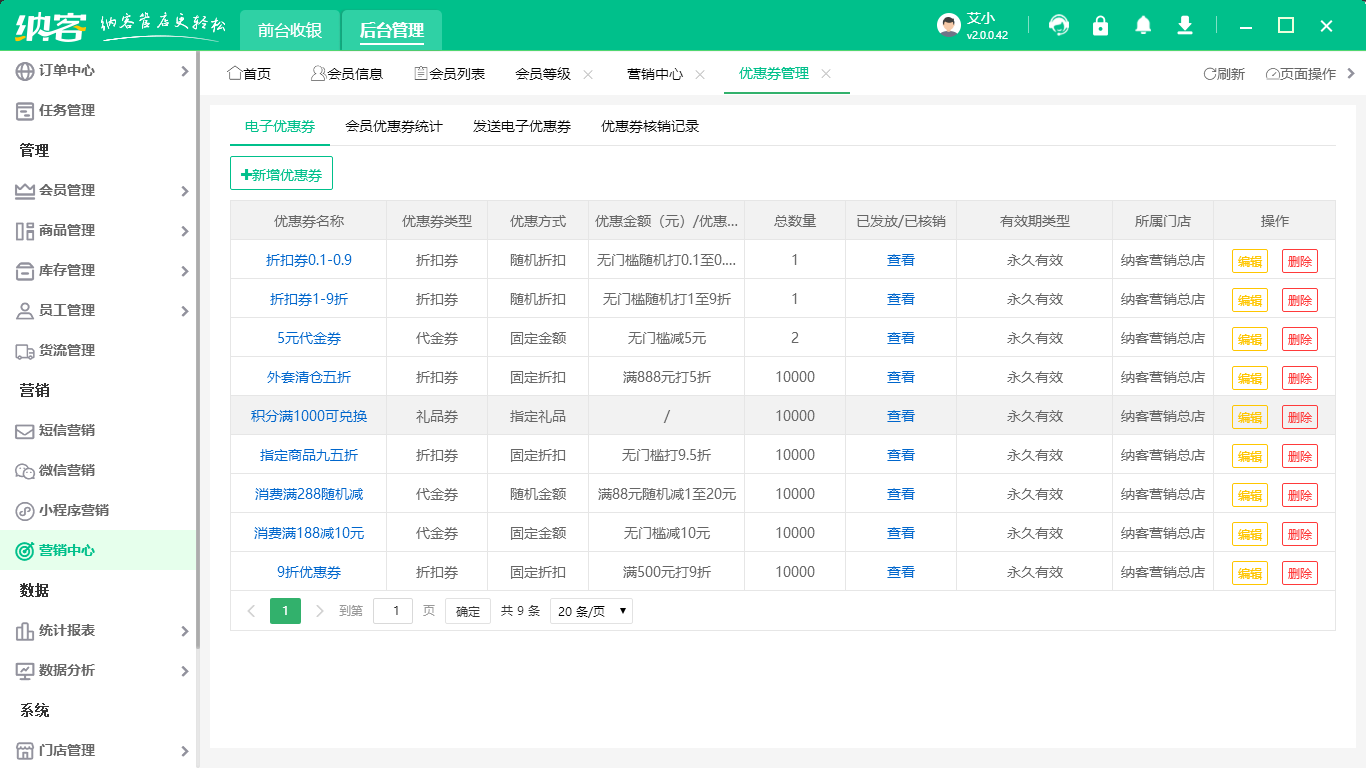This screenshot has width=1366, height=768.
Task: Expand the 页面操作 menu
Action: tap(1301, 74)
